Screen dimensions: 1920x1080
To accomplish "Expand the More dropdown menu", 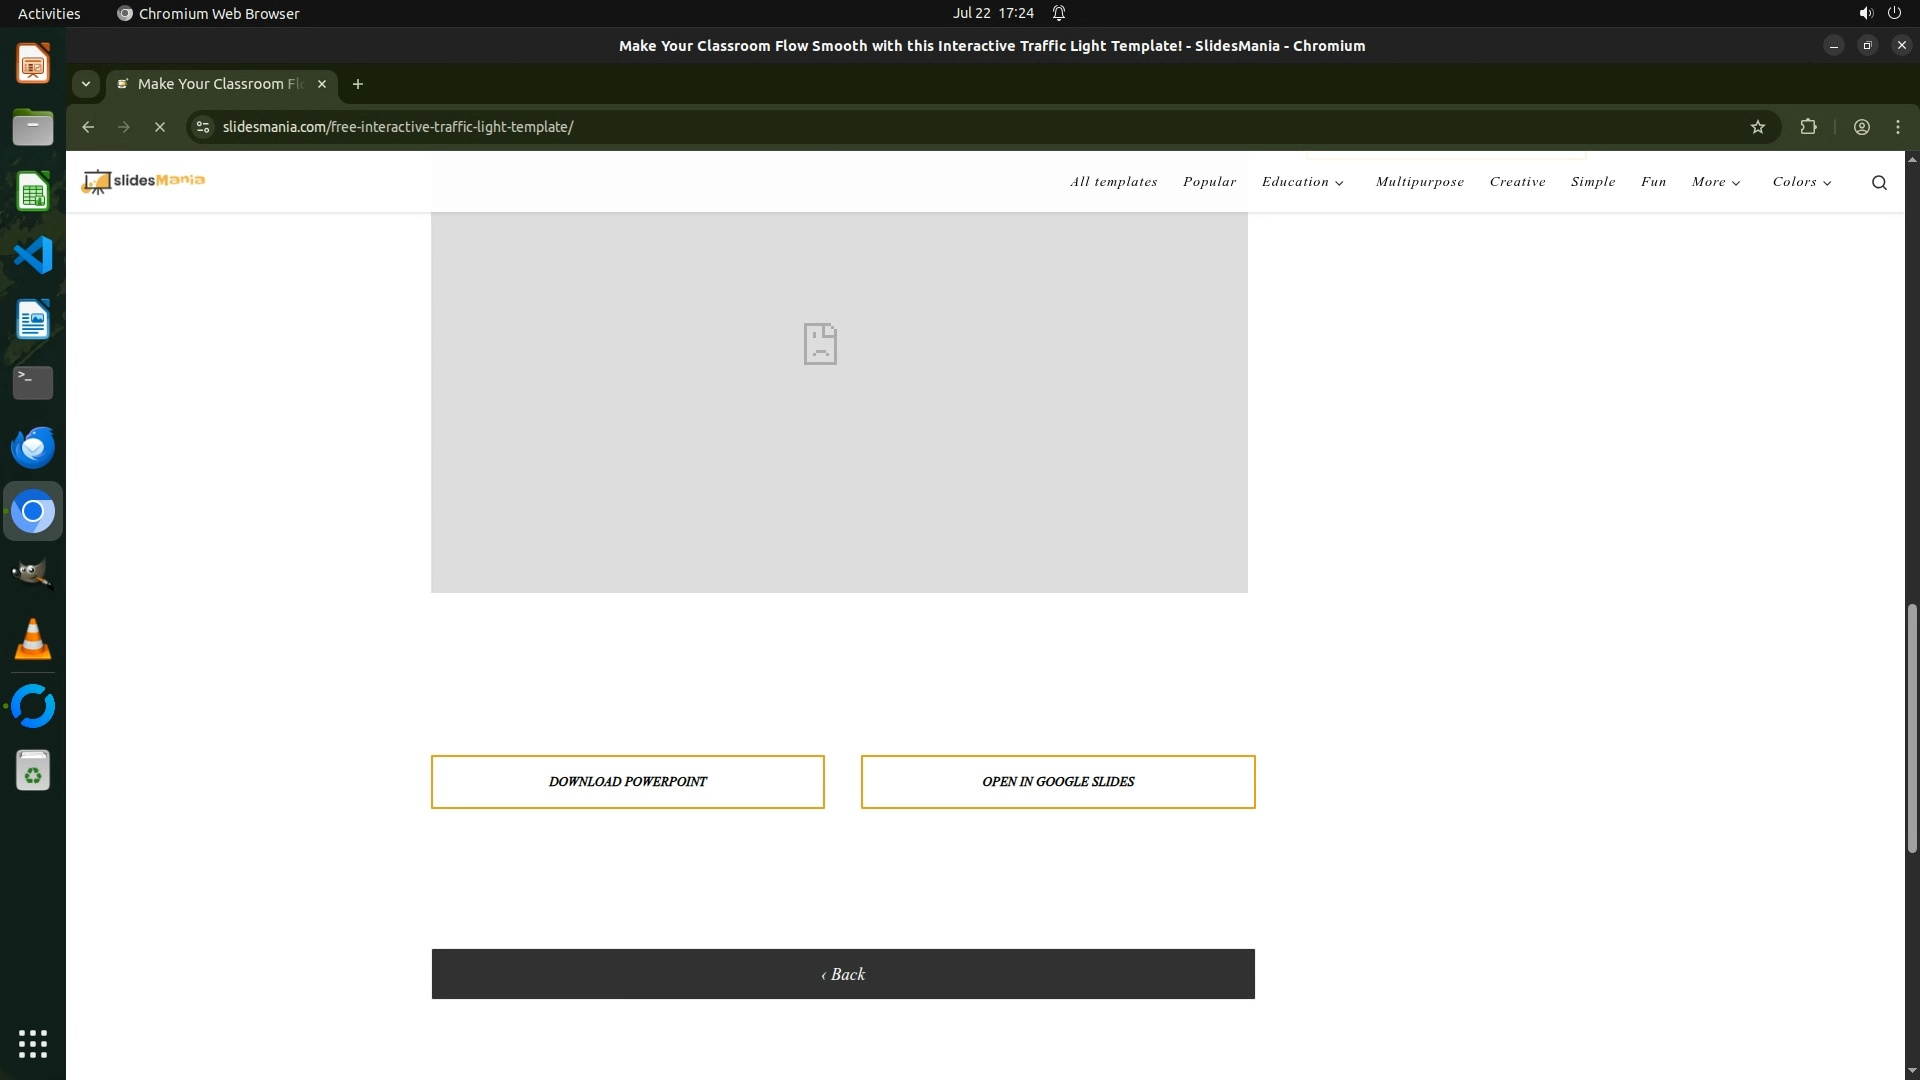I will [x=1715, y=182].
